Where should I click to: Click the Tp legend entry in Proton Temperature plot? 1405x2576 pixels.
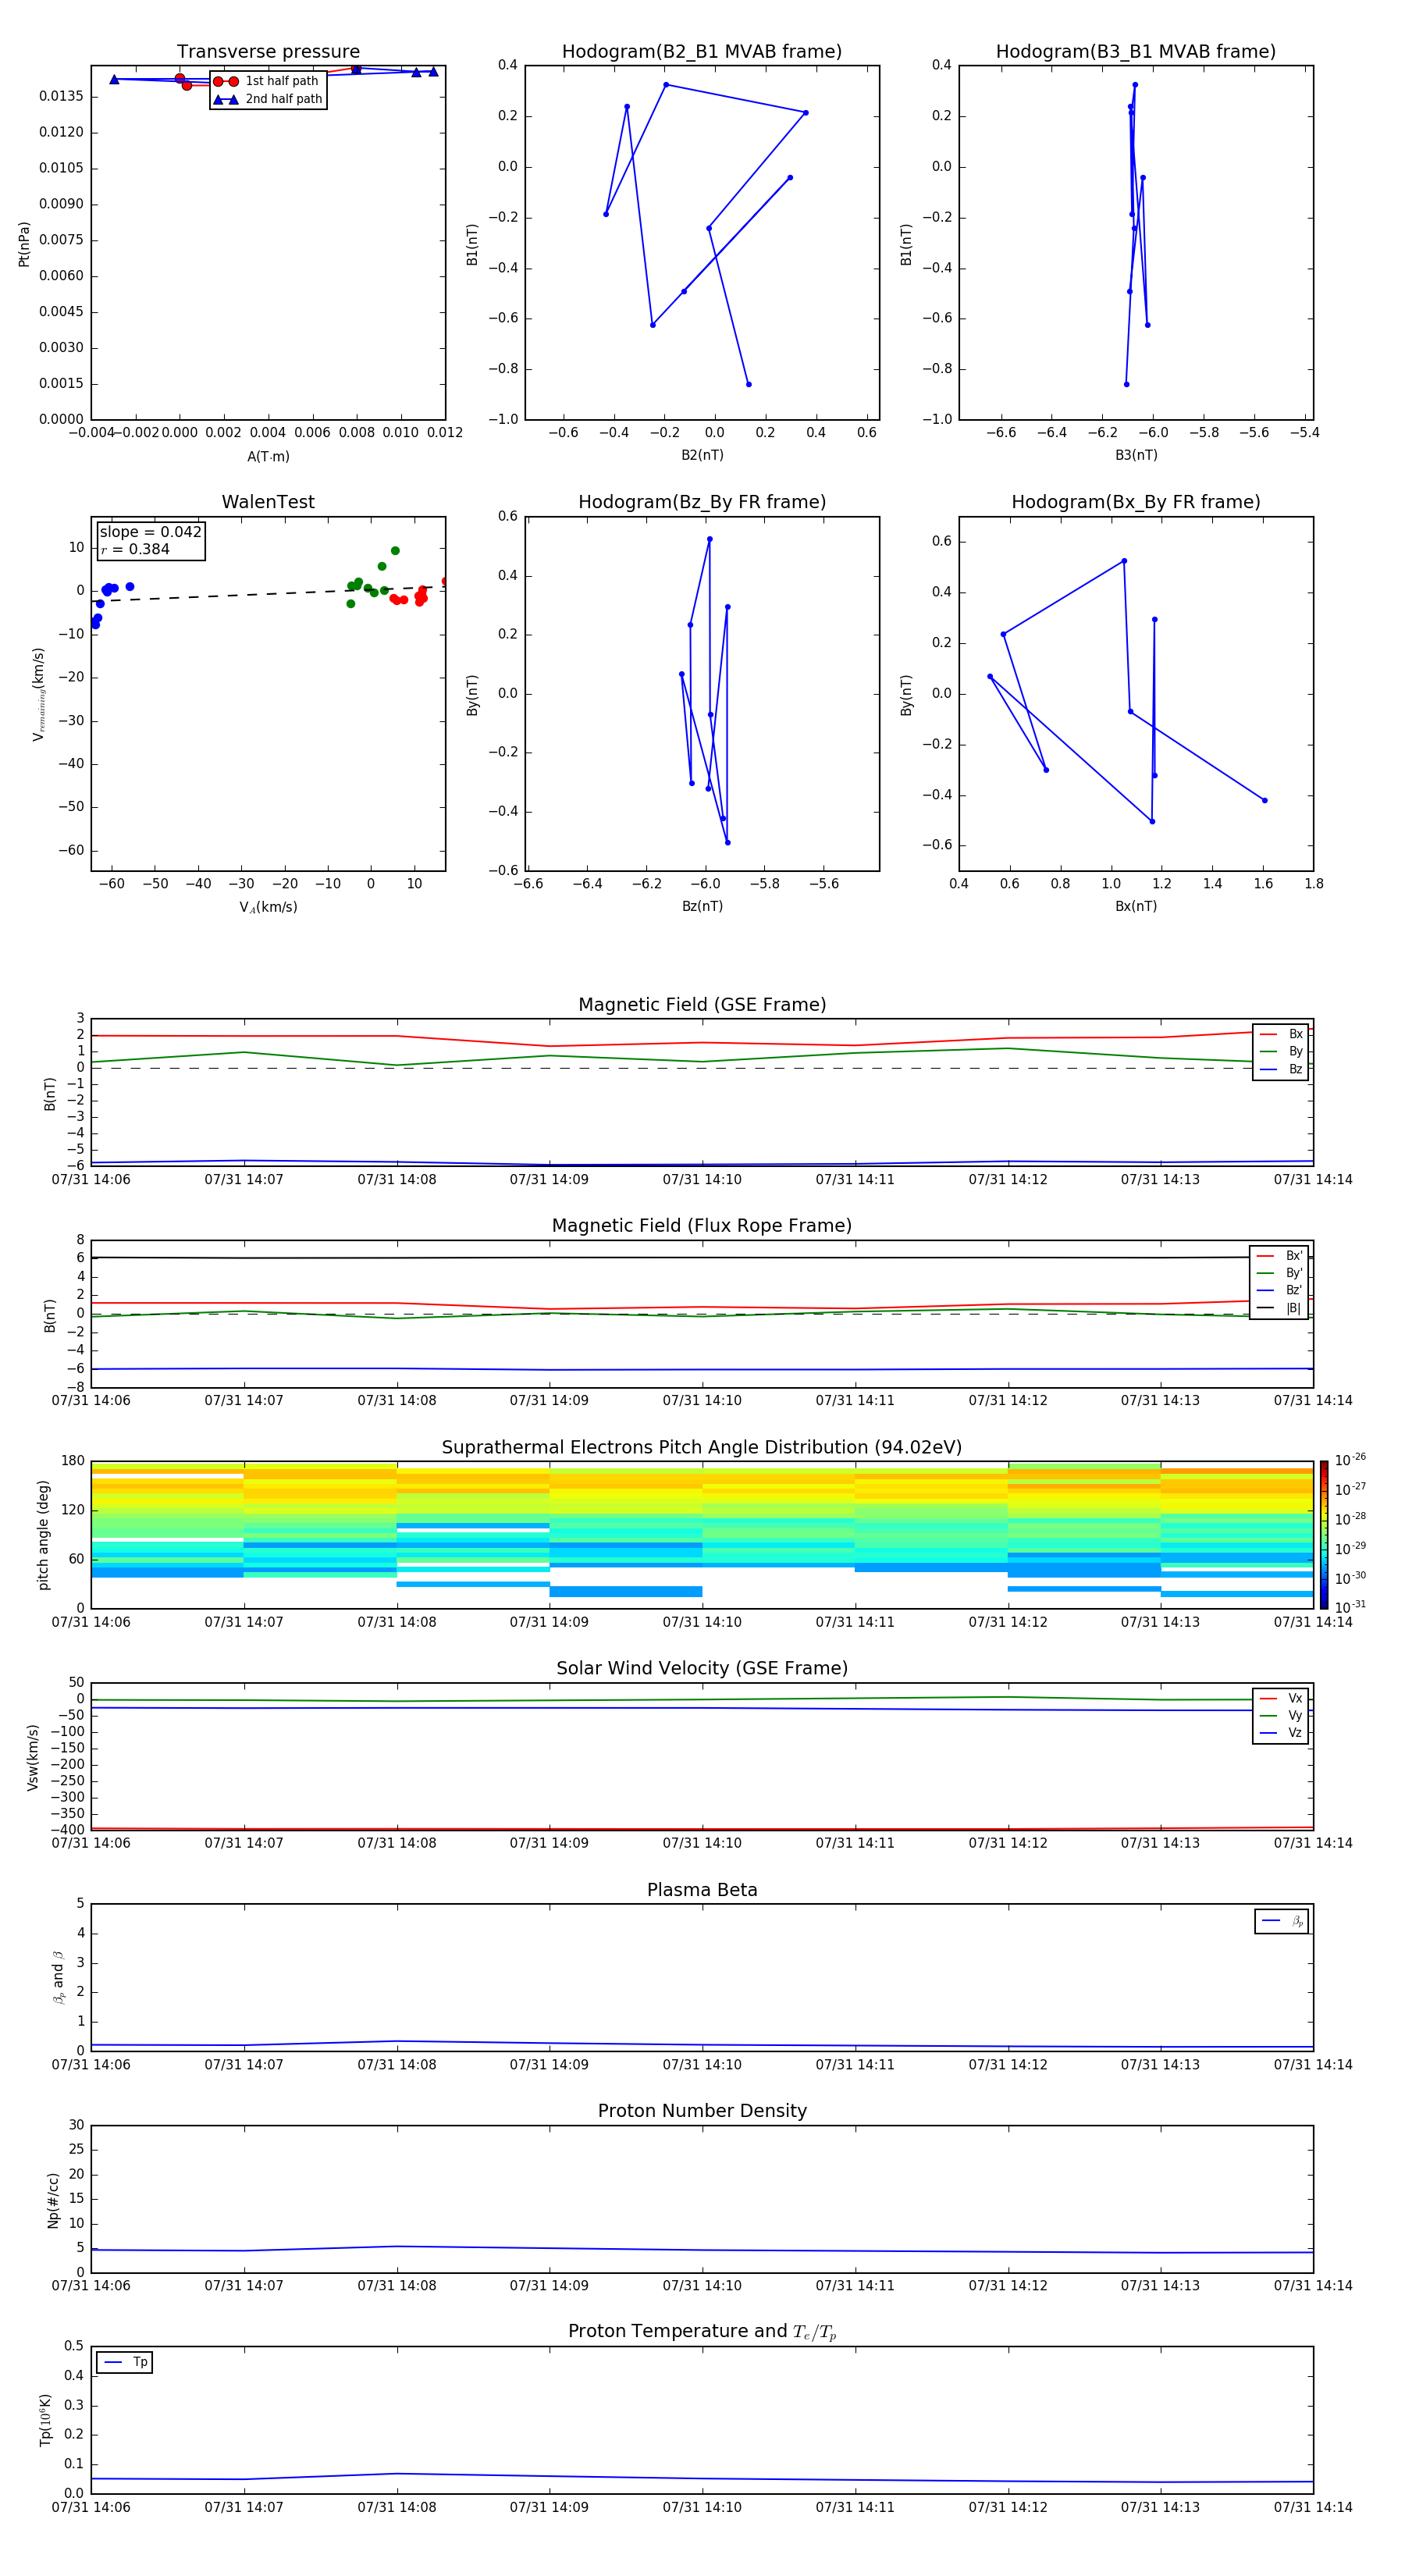(125, 2362)
